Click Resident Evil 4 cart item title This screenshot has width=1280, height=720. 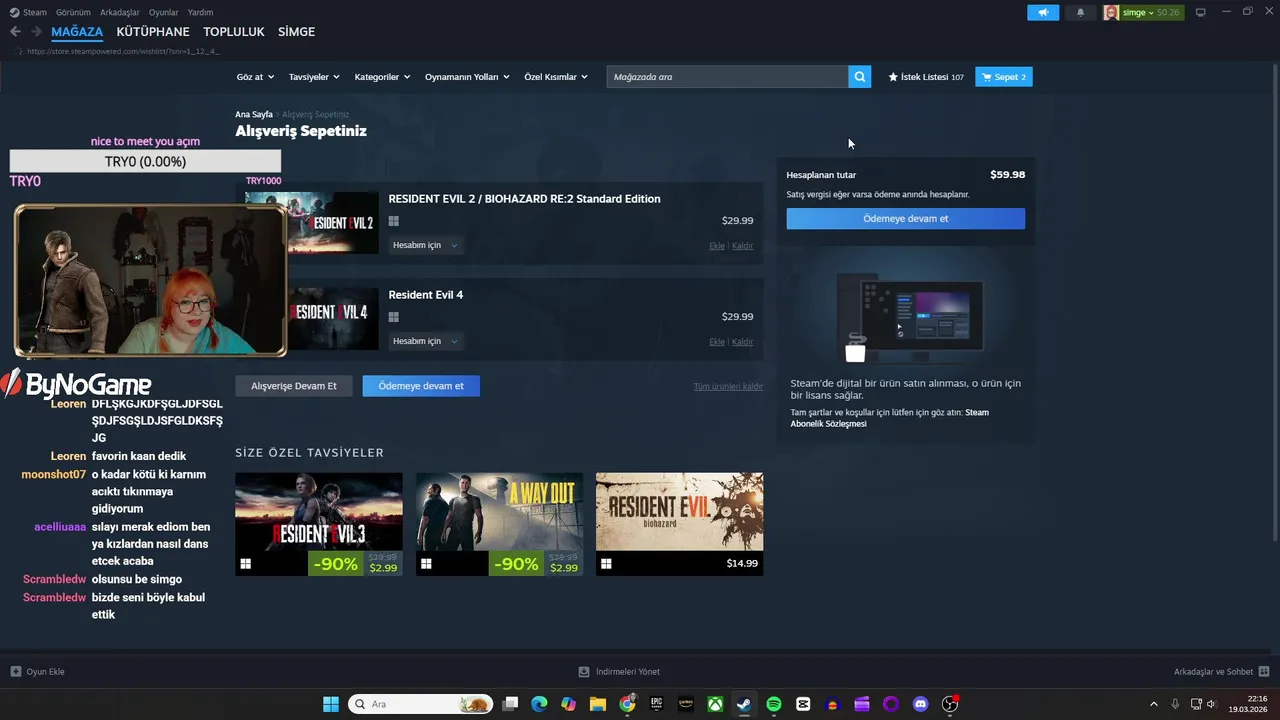[x=426, y=295]
